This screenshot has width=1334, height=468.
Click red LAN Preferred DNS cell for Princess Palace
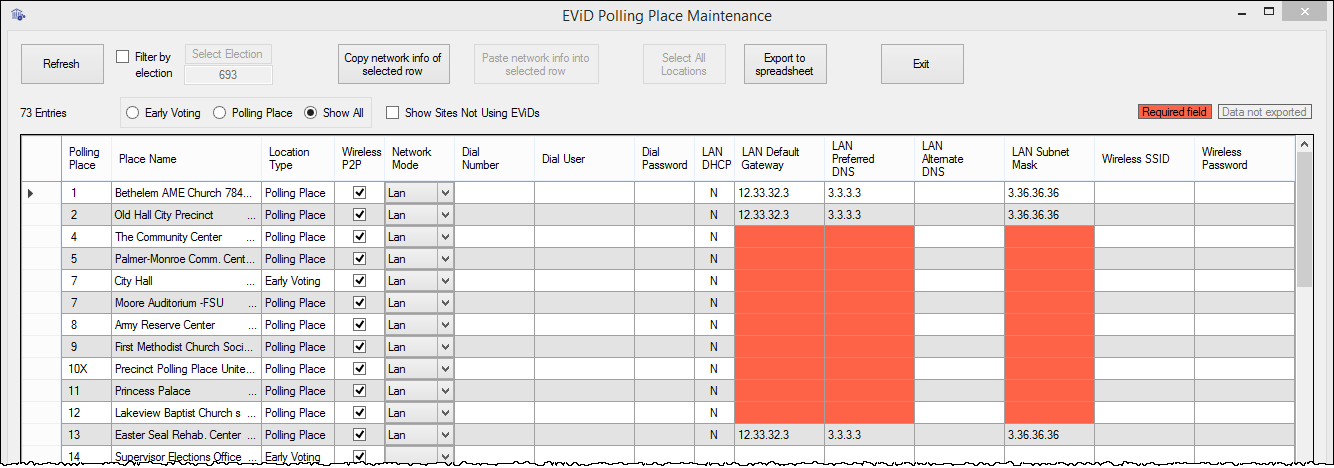click(x=869, y=391)
